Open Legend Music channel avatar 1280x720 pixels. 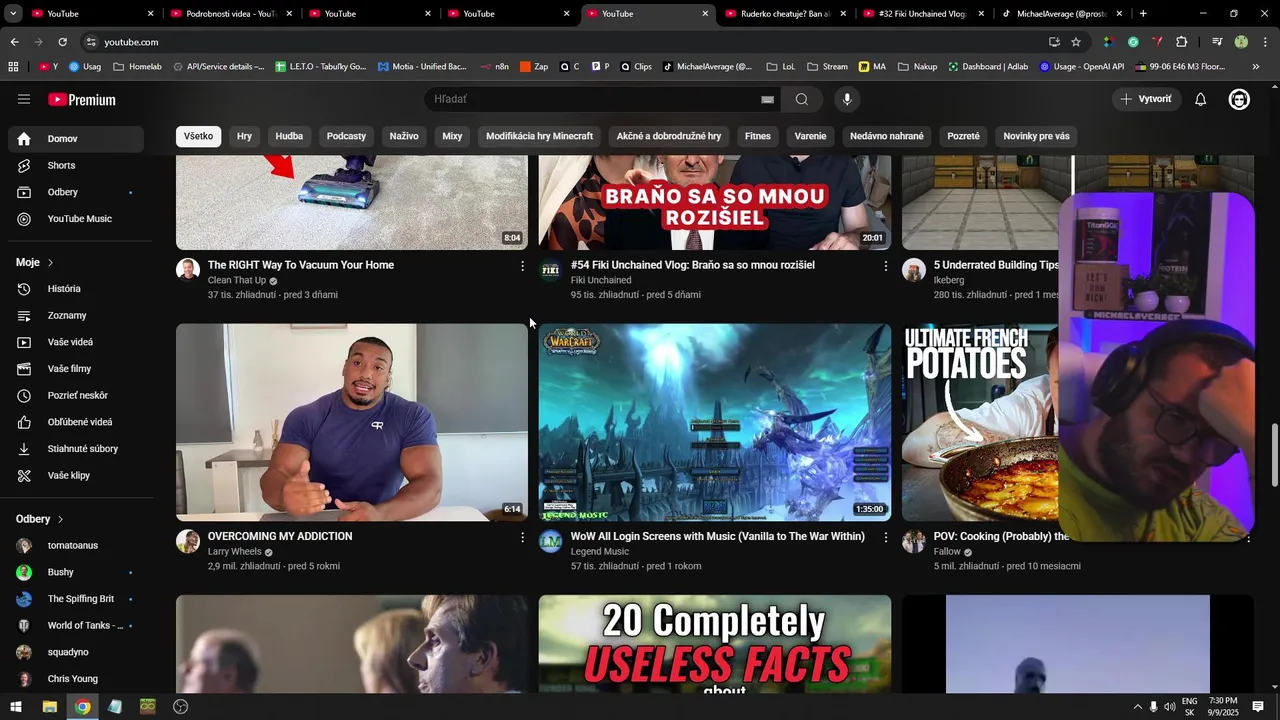pos(551,541)
